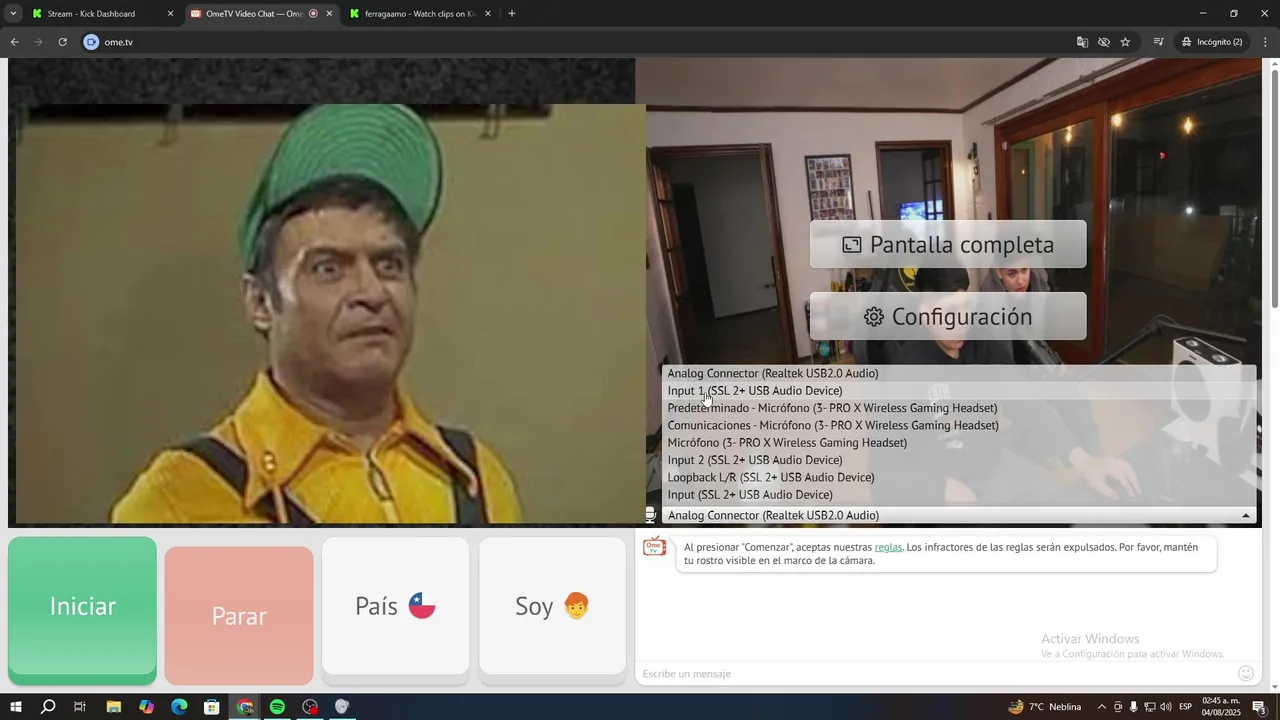This screenshot has width=1280, height=720.
Task: Click the microphone in-use tray icon
Action: [x=1133, y=707]
